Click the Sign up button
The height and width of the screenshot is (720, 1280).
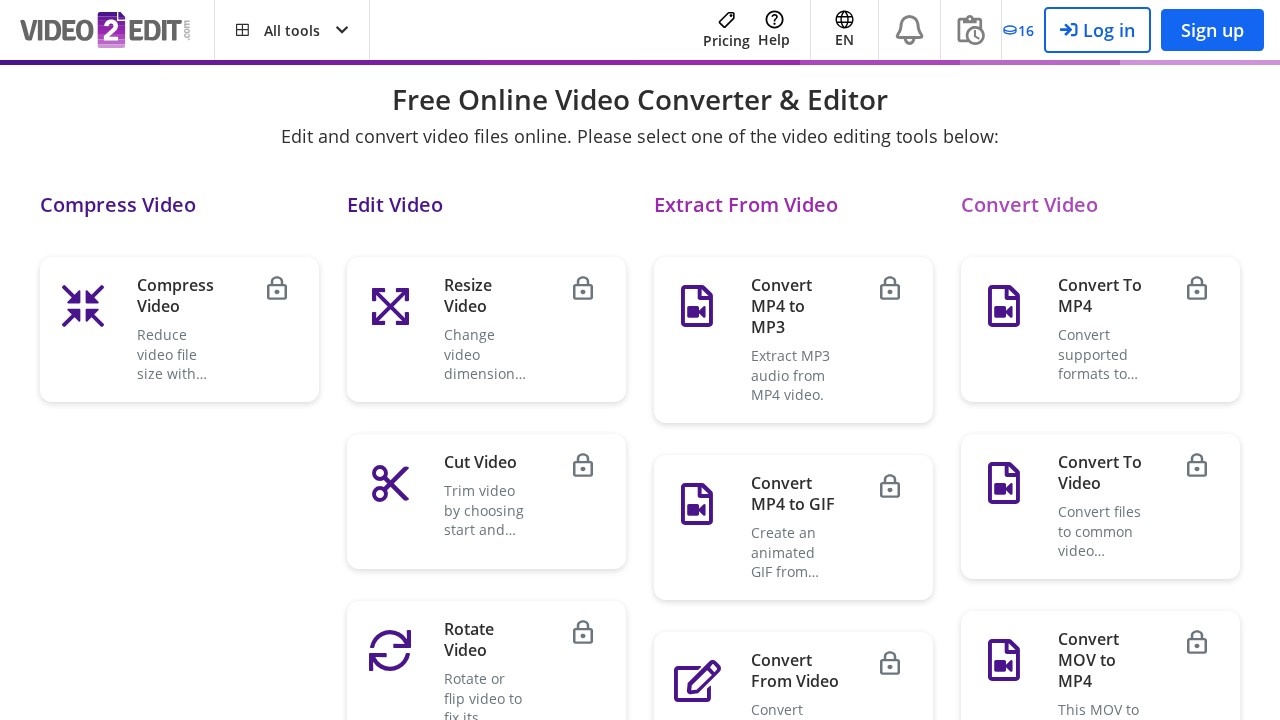point(1212,30)
